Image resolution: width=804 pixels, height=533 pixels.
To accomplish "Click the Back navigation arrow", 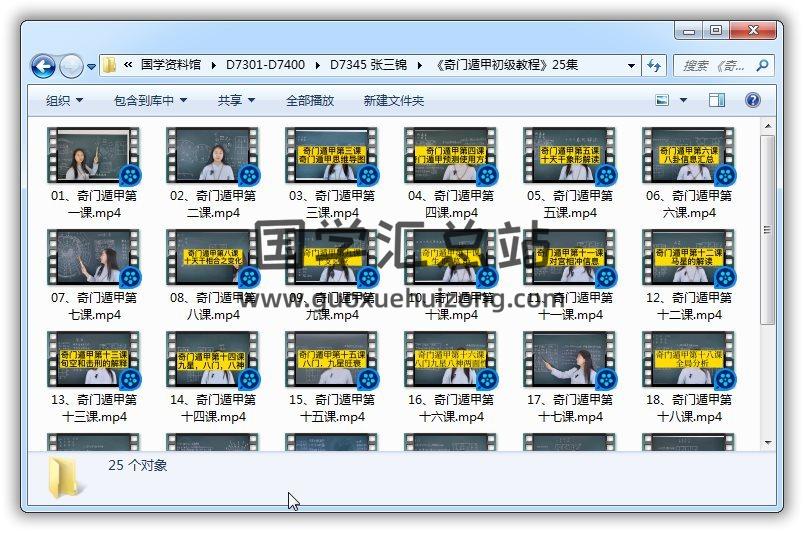I will pyautogui.click(x=43, y=67).
